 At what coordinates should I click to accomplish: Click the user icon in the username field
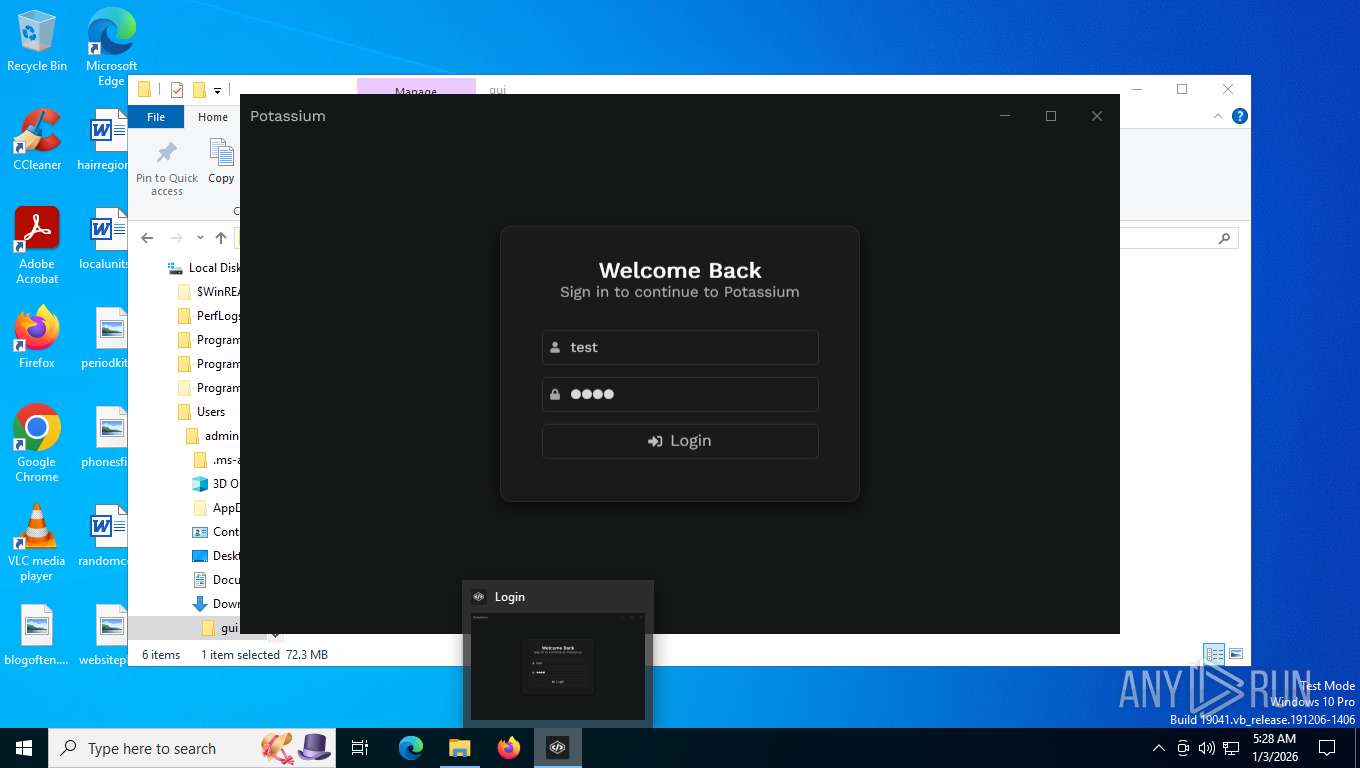point(555,348)
